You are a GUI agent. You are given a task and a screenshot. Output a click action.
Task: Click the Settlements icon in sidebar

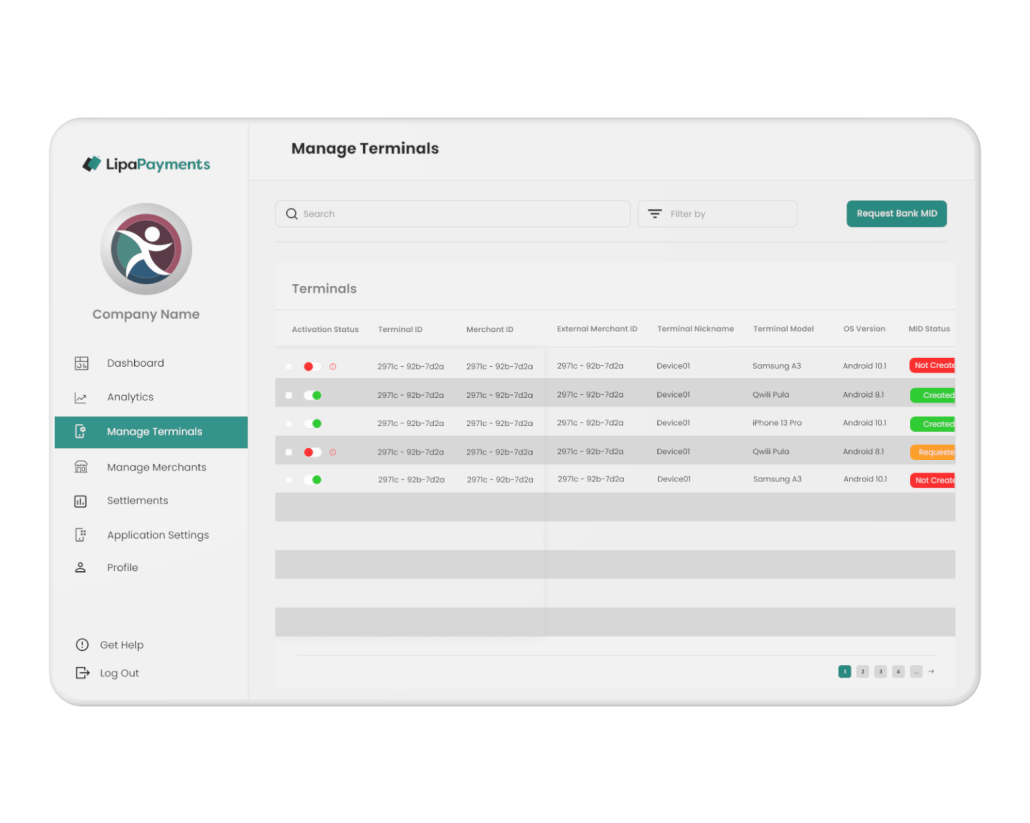82,501
